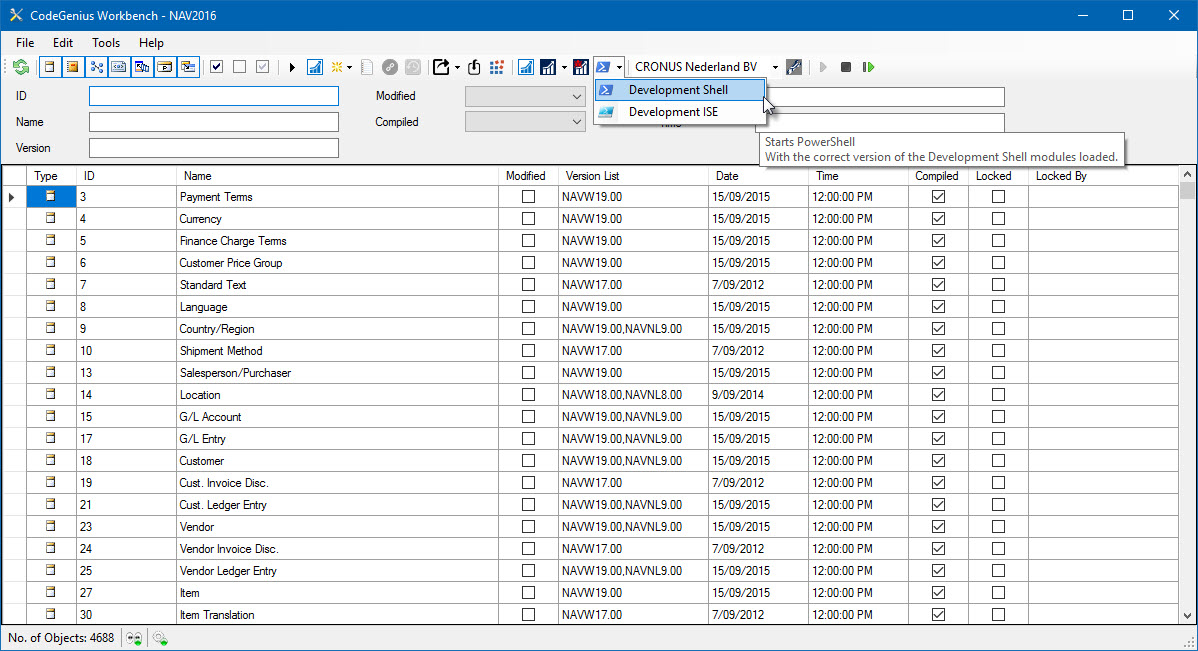The width and height of the screenshot is (1198, 651).
Task: Sort by the Locked By column header
Action: 1103,176
